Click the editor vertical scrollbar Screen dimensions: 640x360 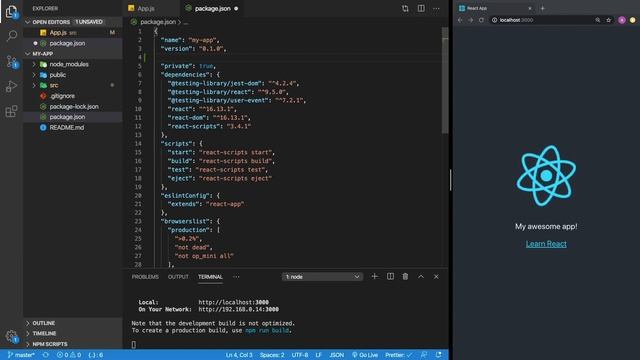445,80
